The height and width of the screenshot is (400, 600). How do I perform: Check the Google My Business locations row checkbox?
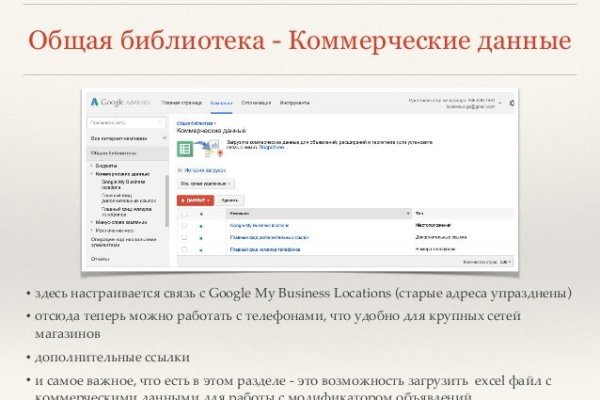pyautogui.click(x=183, y=226)
